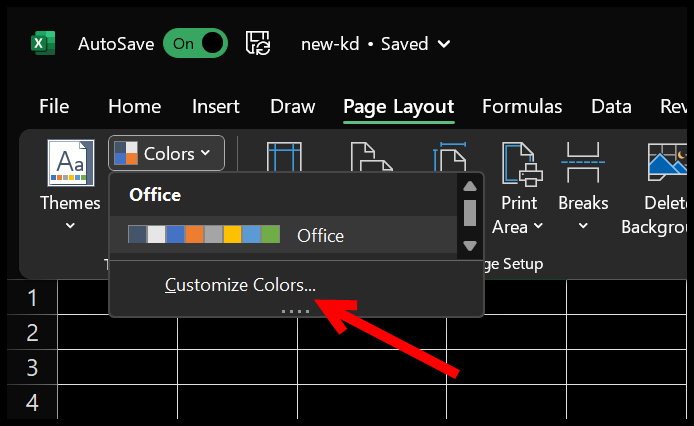Click the color list scroll up arrow
The image size is (694, 426).
[470, 186]
